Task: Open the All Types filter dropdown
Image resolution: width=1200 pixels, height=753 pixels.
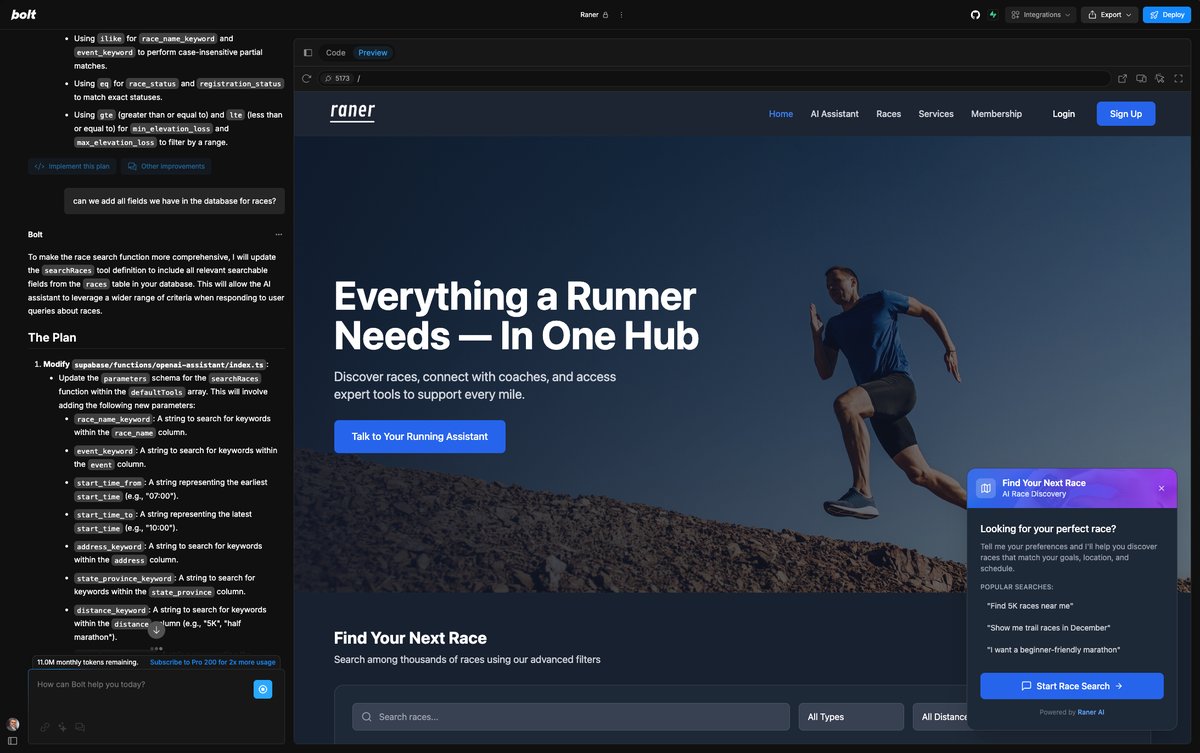Action: click(851, 717)
